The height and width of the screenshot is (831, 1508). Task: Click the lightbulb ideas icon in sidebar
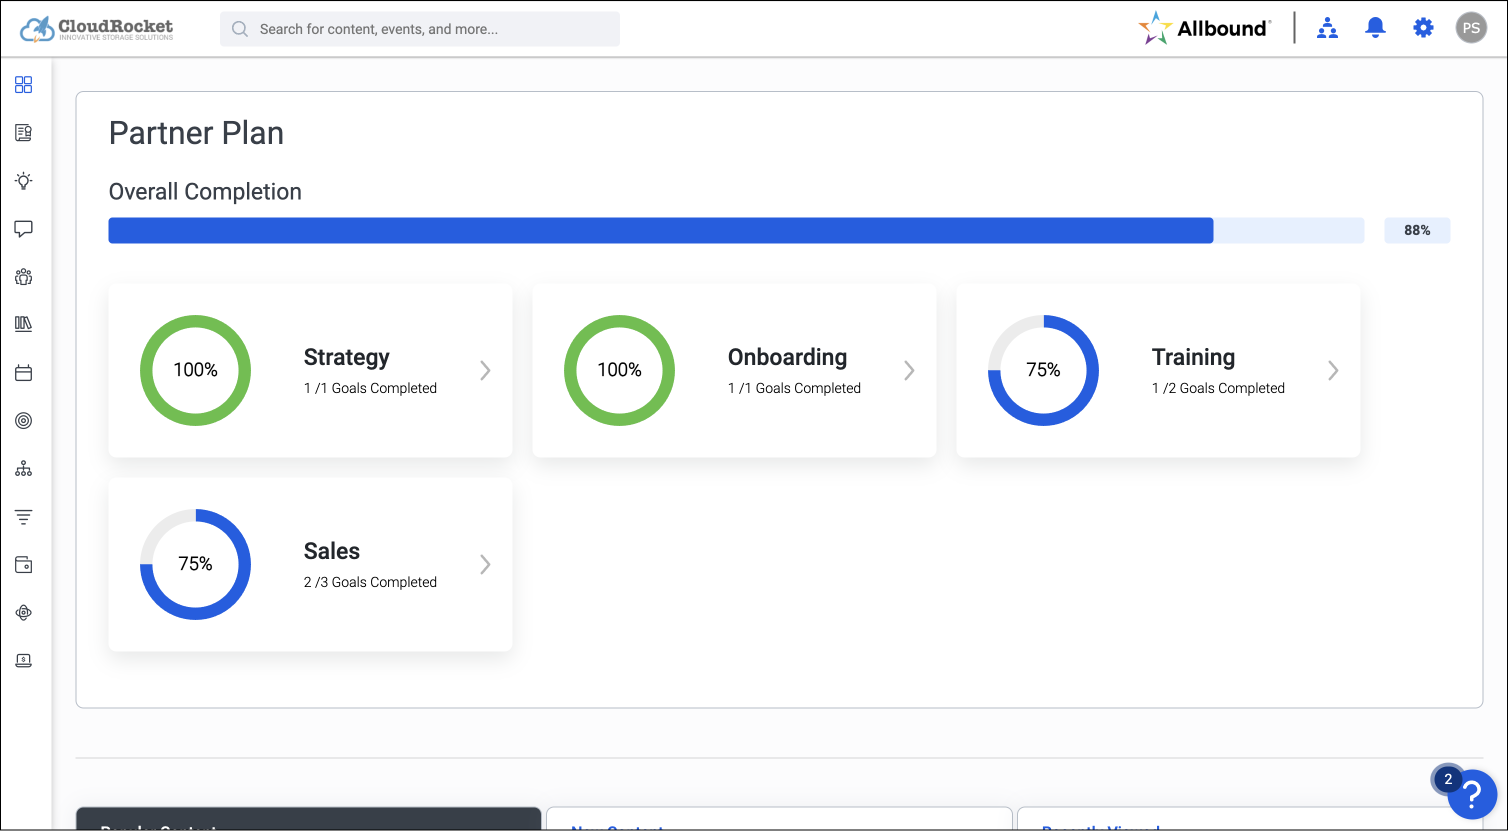click(x=24, y=181)
